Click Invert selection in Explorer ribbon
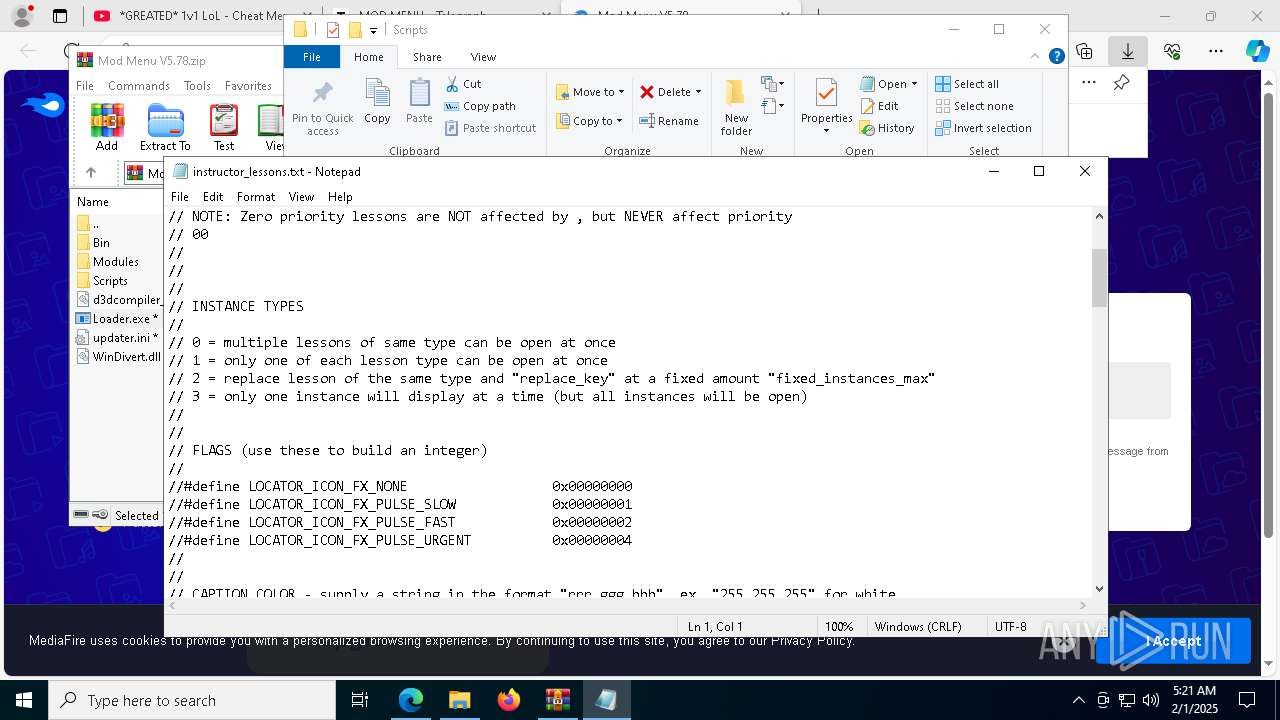This screenshot has width=1280, height=720. (x=983, y=128)
